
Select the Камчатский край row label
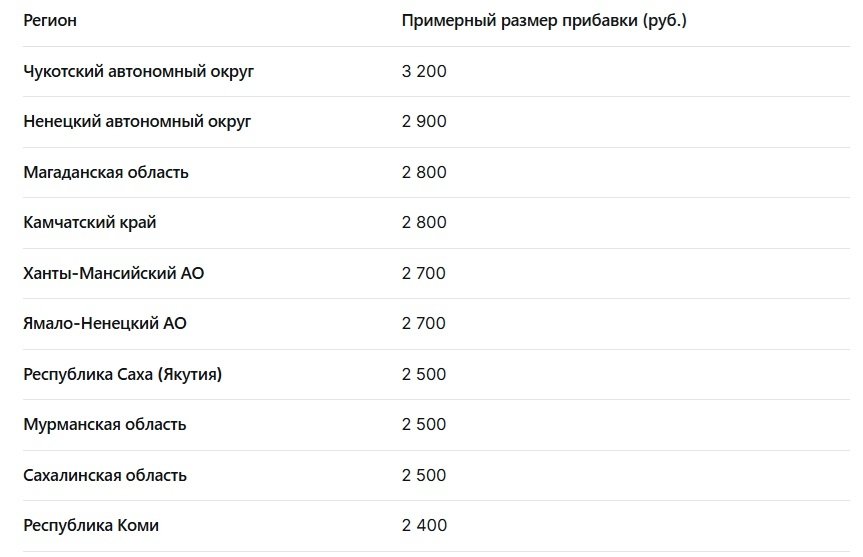click(90, 223)
